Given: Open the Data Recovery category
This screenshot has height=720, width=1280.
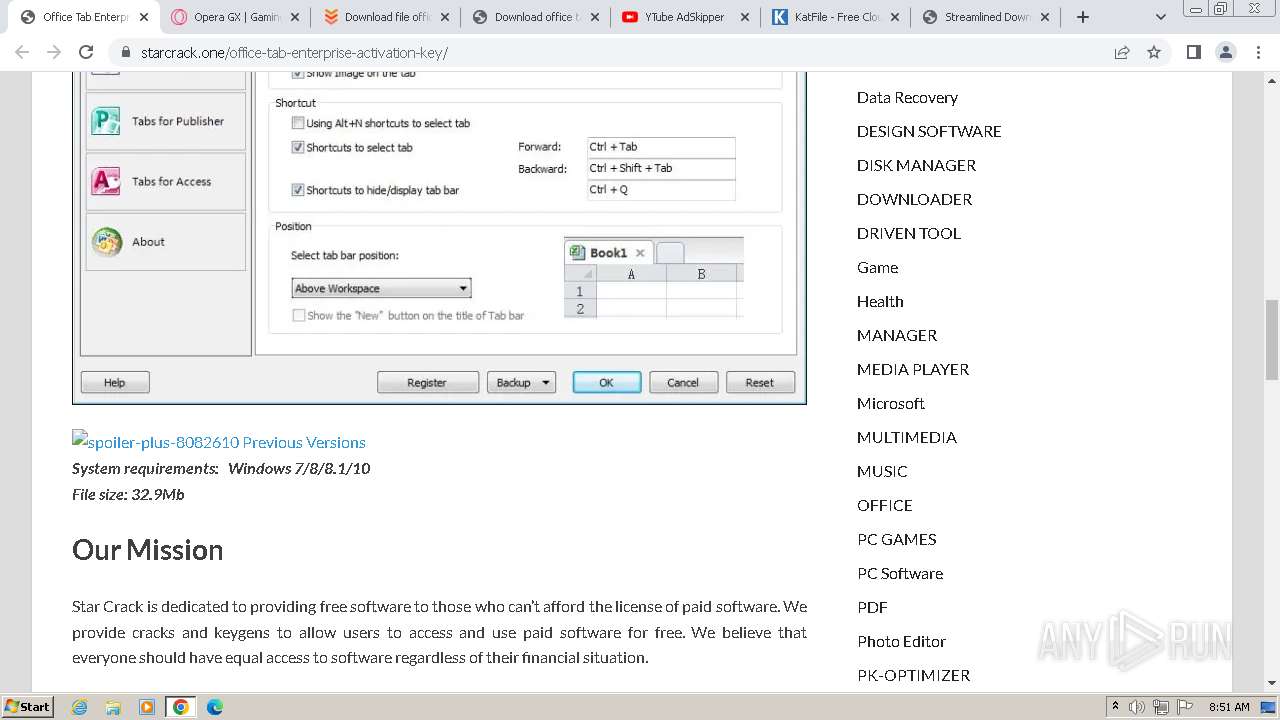Looking at the screenshot, I should pos(907,97).
